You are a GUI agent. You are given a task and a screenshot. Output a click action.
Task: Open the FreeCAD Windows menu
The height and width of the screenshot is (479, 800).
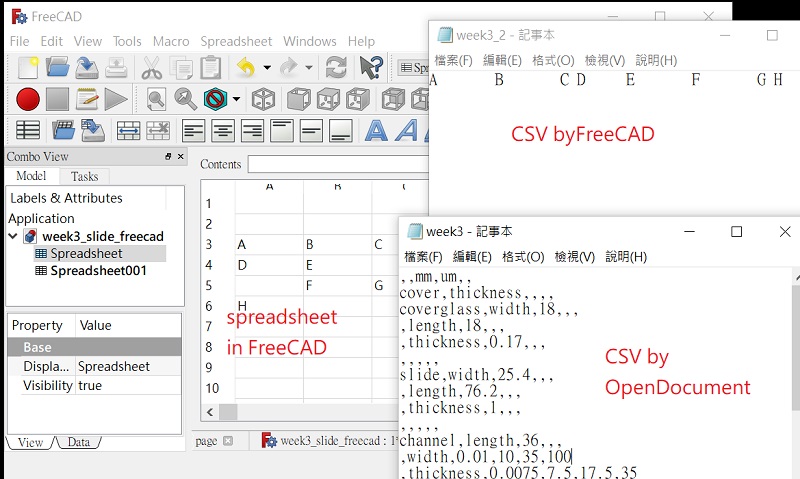point(310,41)
